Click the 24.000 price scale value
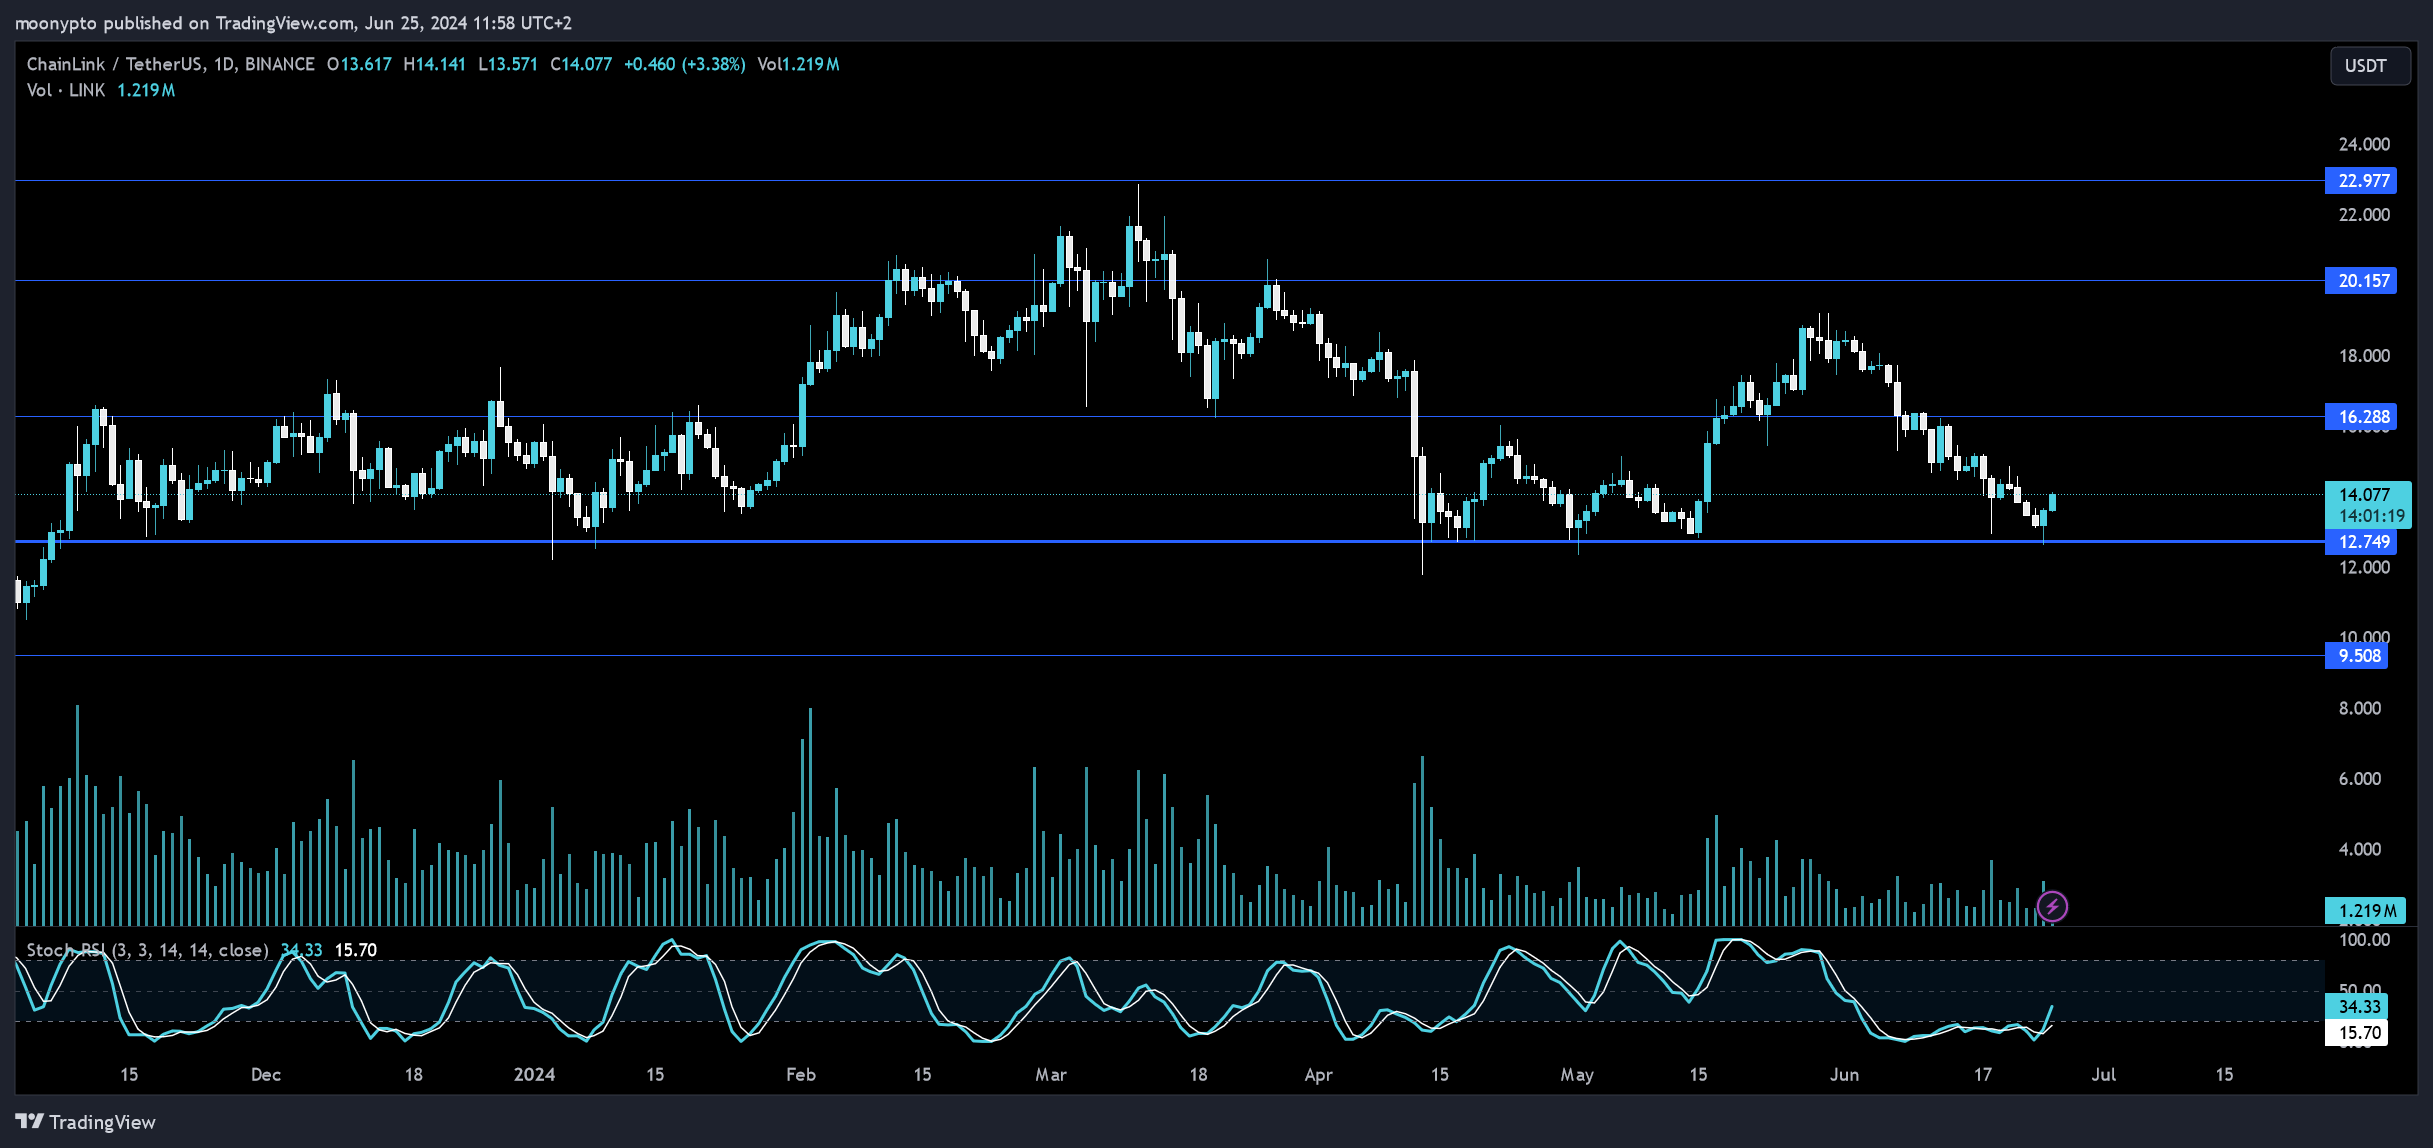Image resolution: width=2433 pixels, height=1148 pixels. point(2364,145)
